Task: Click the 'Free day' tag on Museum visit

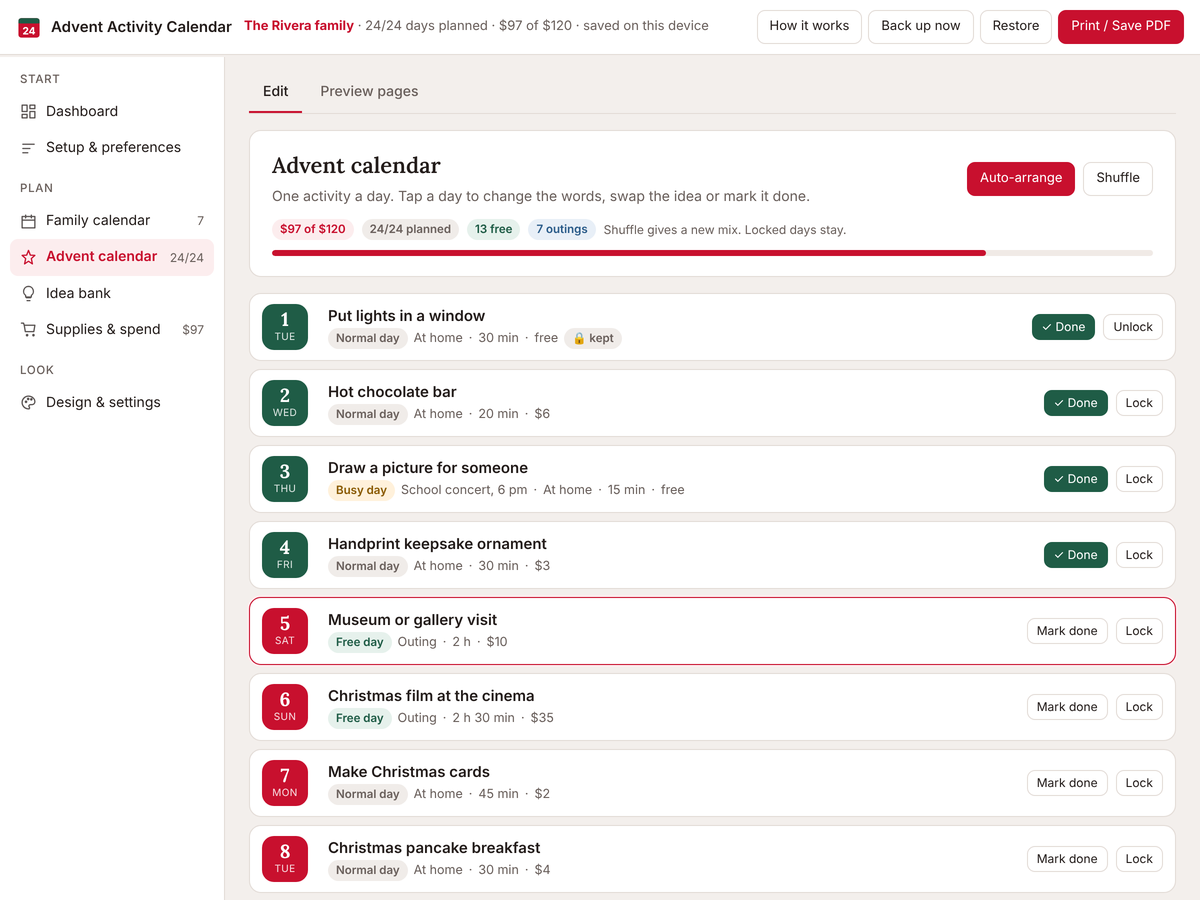Action: [360, 642]
